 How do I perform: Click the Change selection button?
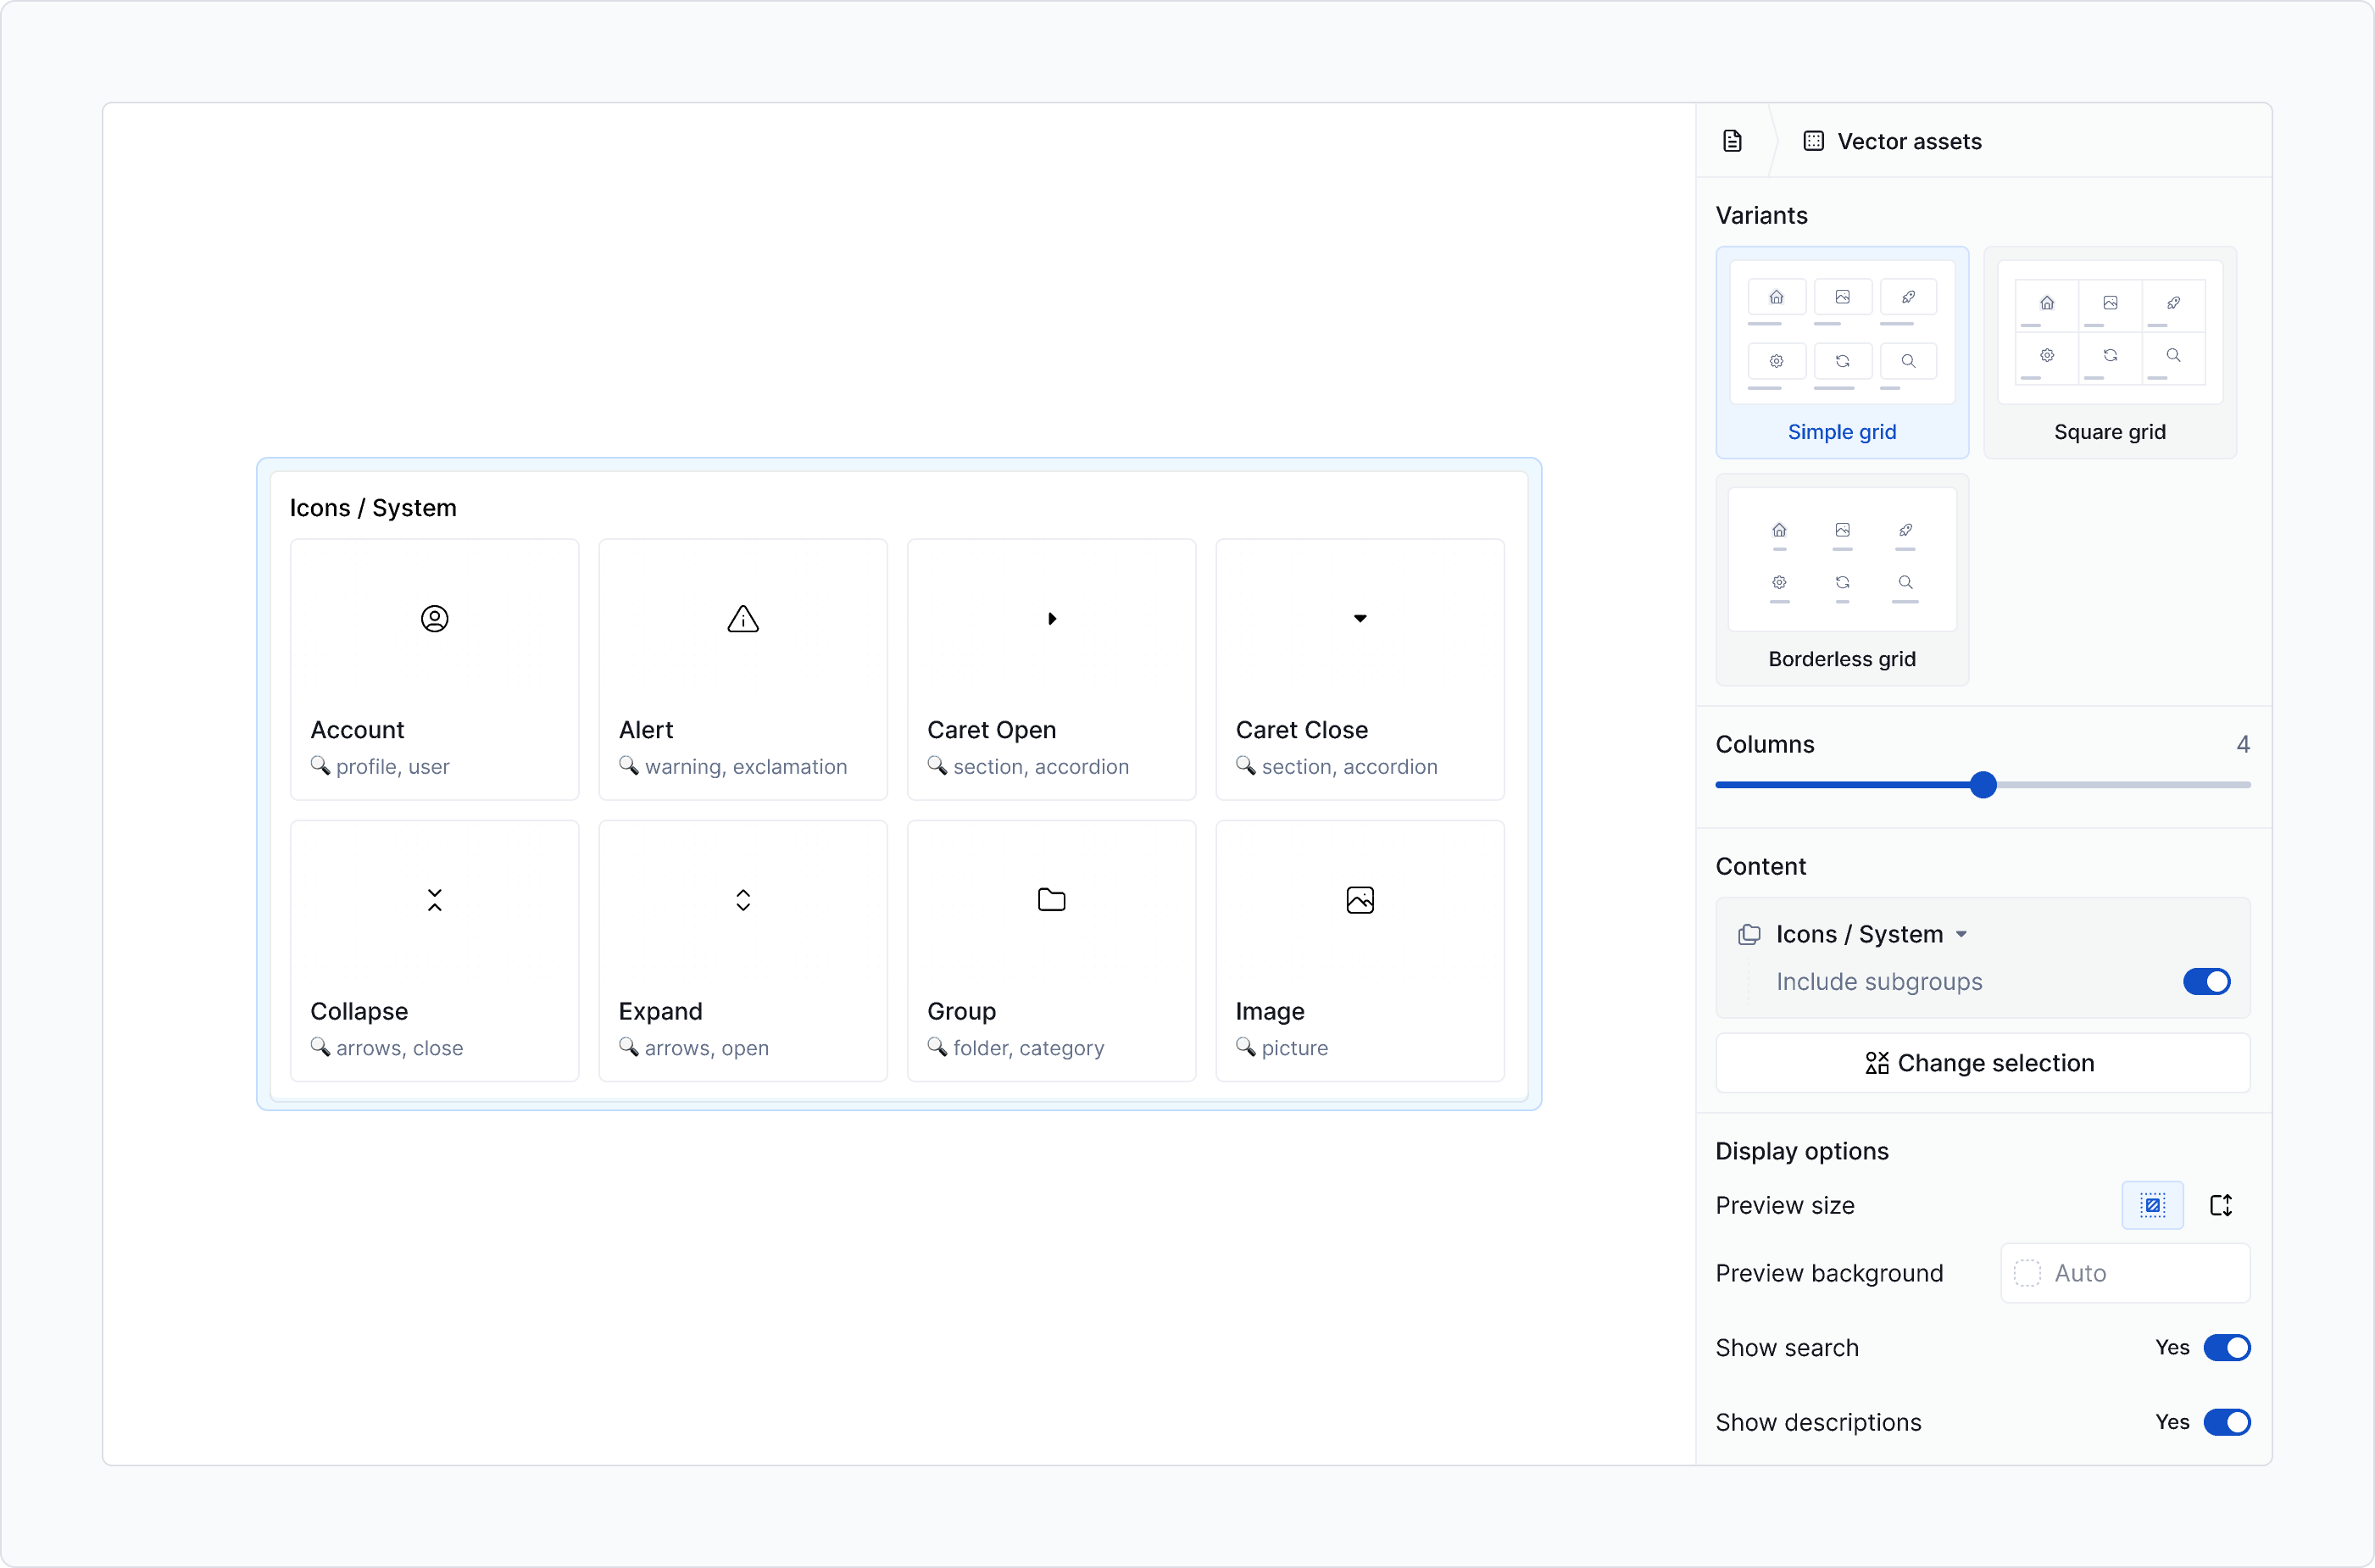click(x=1982, y=1063)
